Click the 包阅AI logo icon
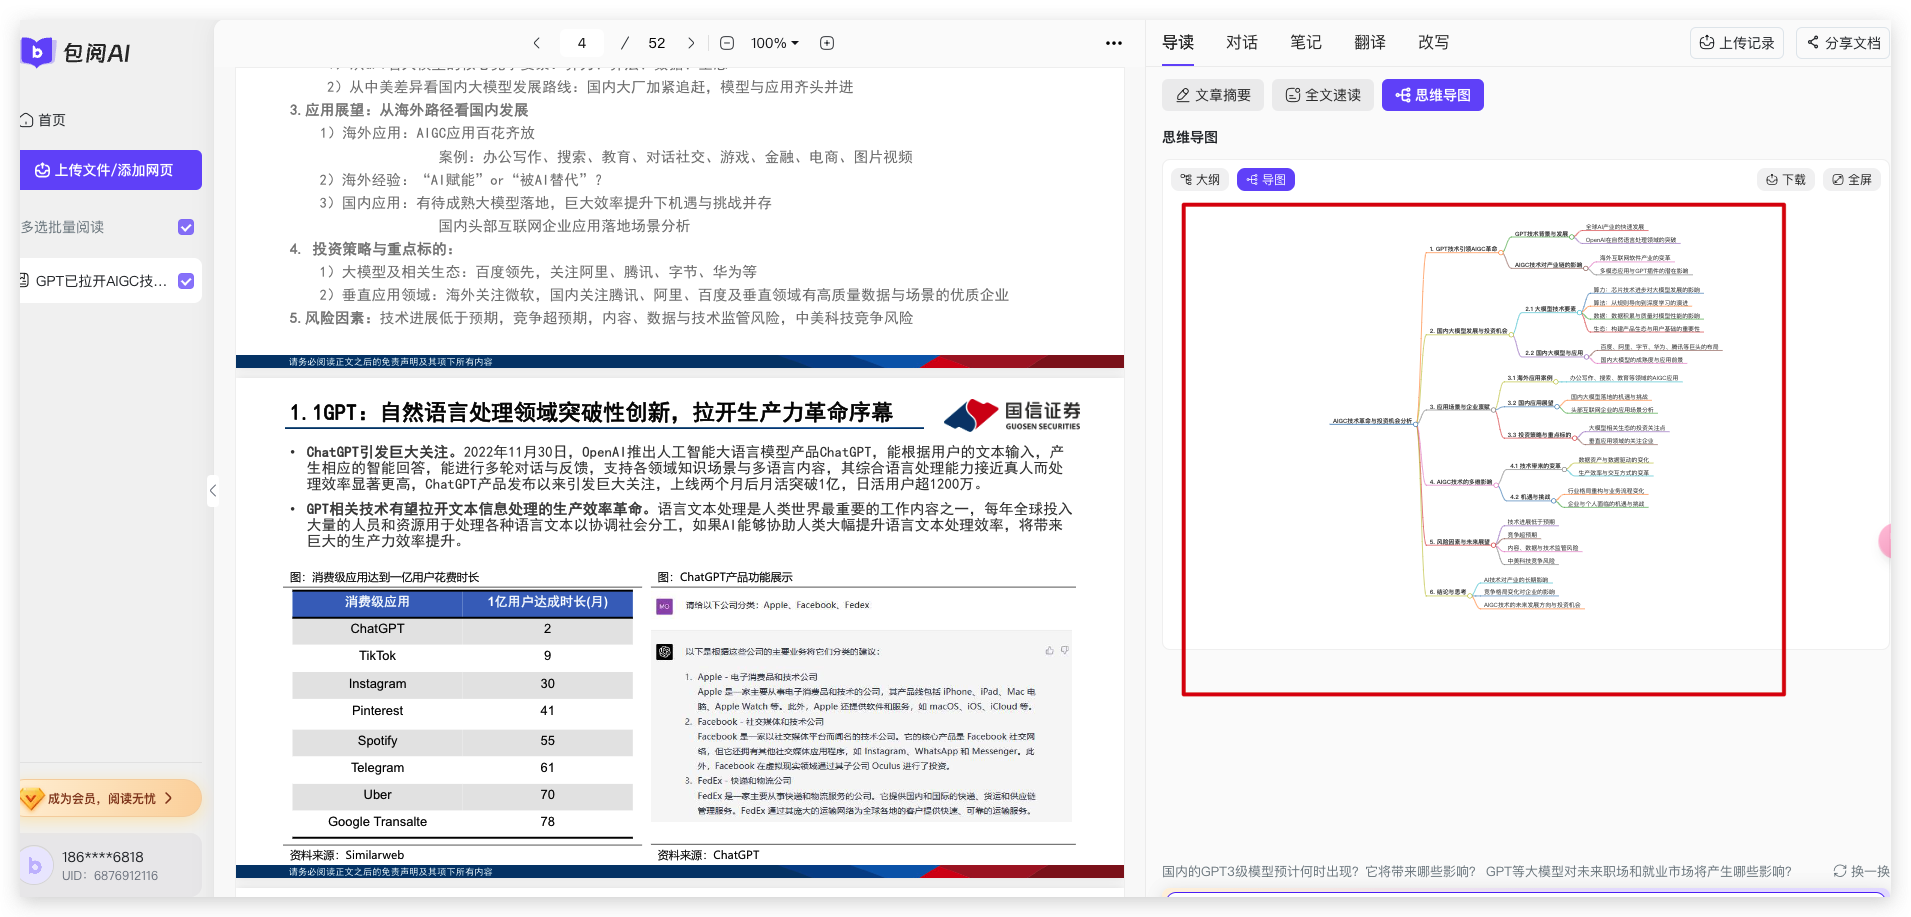This screenshot has height=917, width=1911. (x=37, y=52)
